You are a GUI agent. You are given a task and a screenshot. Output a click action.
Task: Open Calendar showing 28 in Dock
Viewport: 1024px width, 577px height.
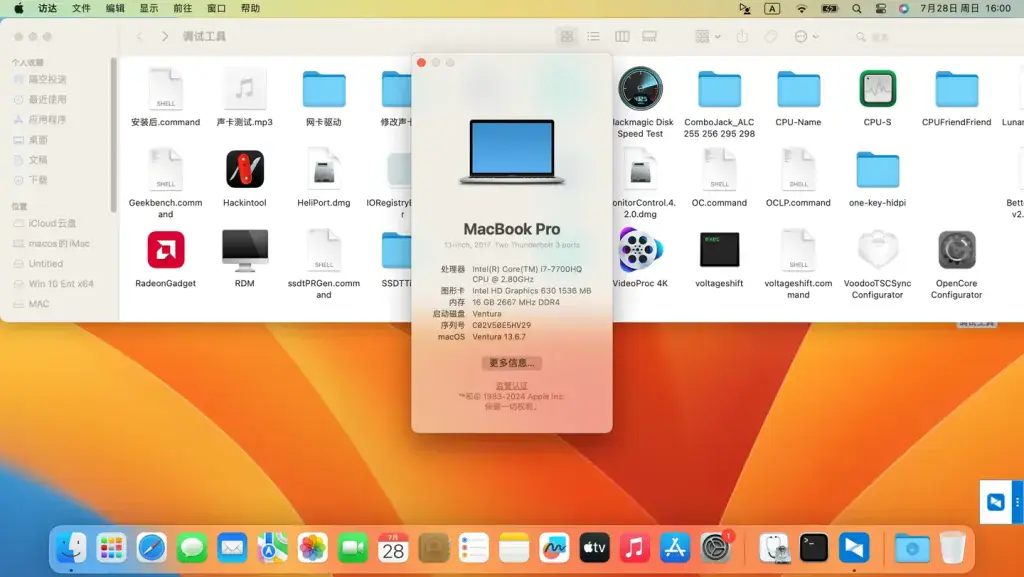click(393, 548)
